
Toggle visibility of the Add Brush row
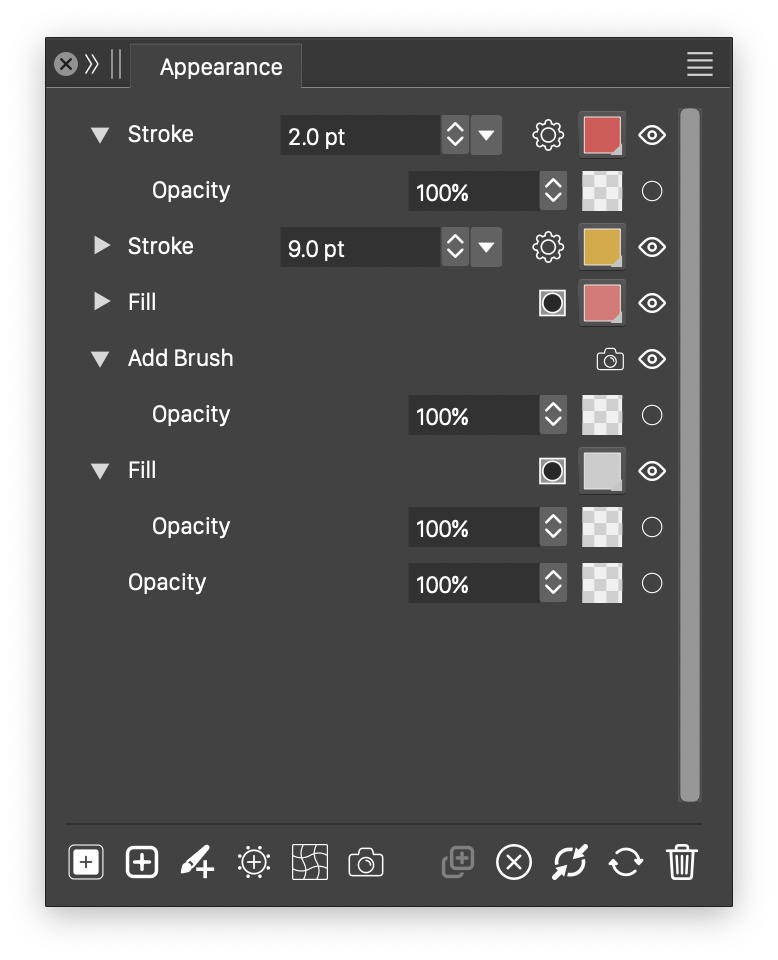point(652,359)
